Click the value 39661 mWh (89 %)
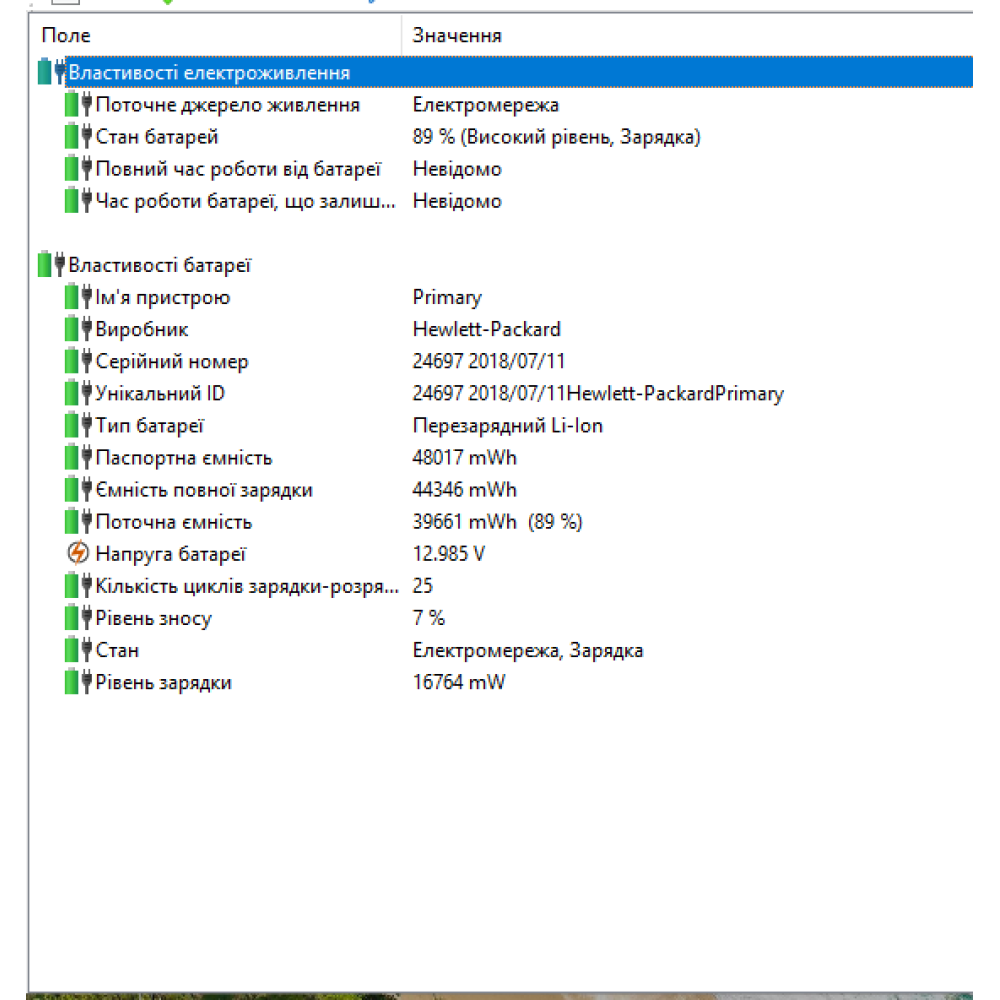Viewport: 1000px width, 1000px height. [497, 522]
